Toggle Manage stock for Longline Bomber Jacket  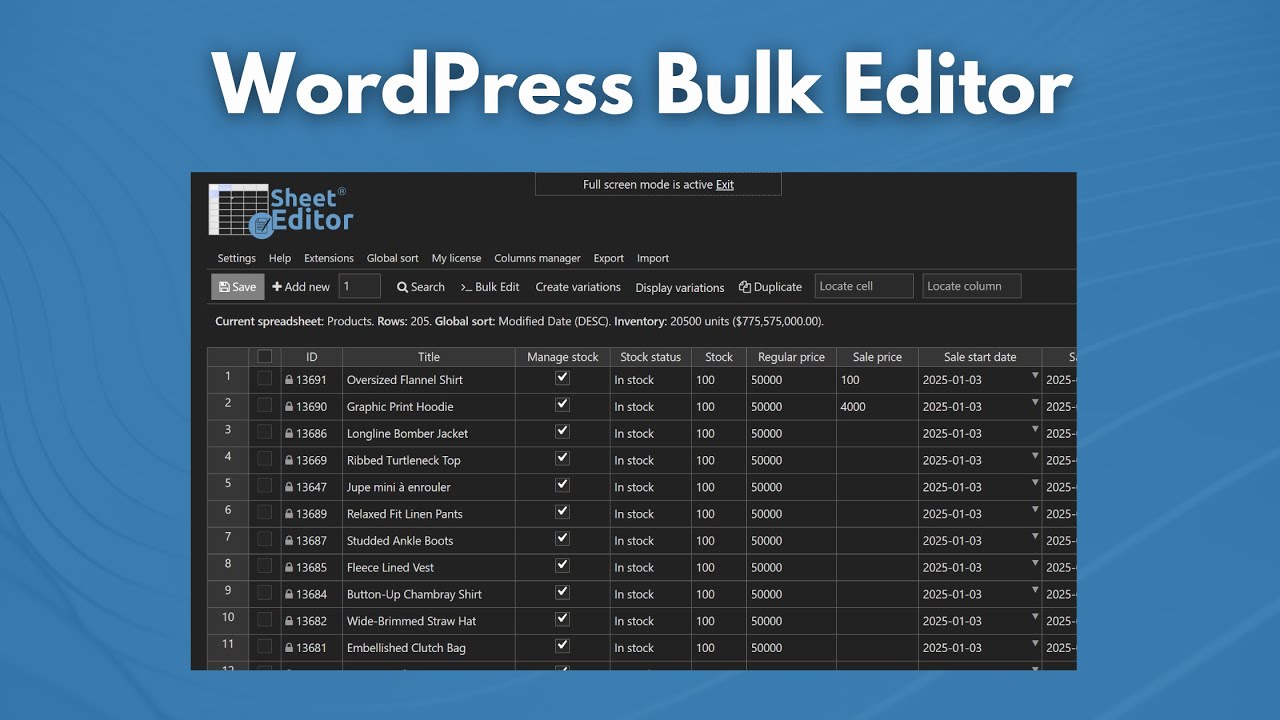[x=562, y=431]
